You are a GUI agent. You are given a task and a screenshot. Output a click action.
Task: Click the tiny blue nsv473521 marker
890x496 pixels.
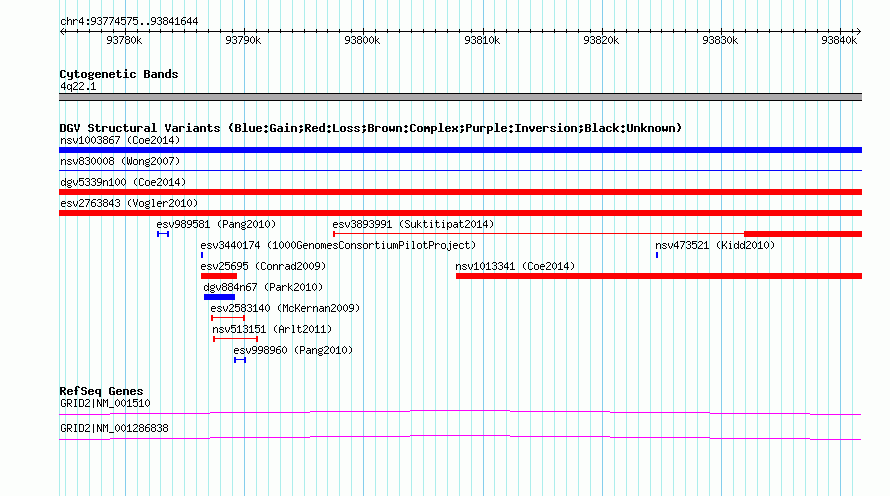tap(657, 255)
